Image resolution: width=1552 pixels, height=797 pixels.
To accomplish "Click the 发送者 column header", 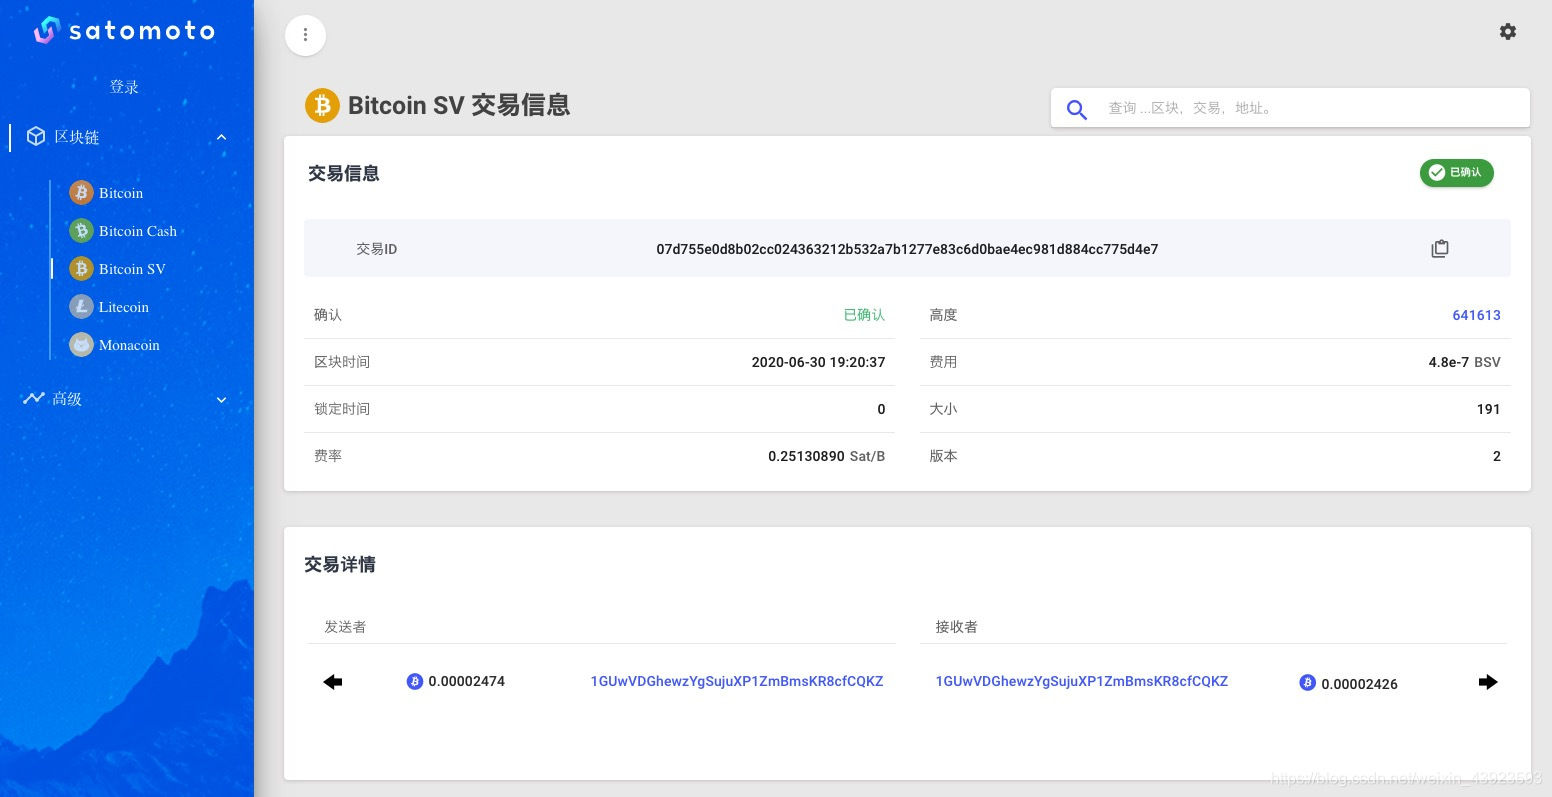I will click(345, 627).
